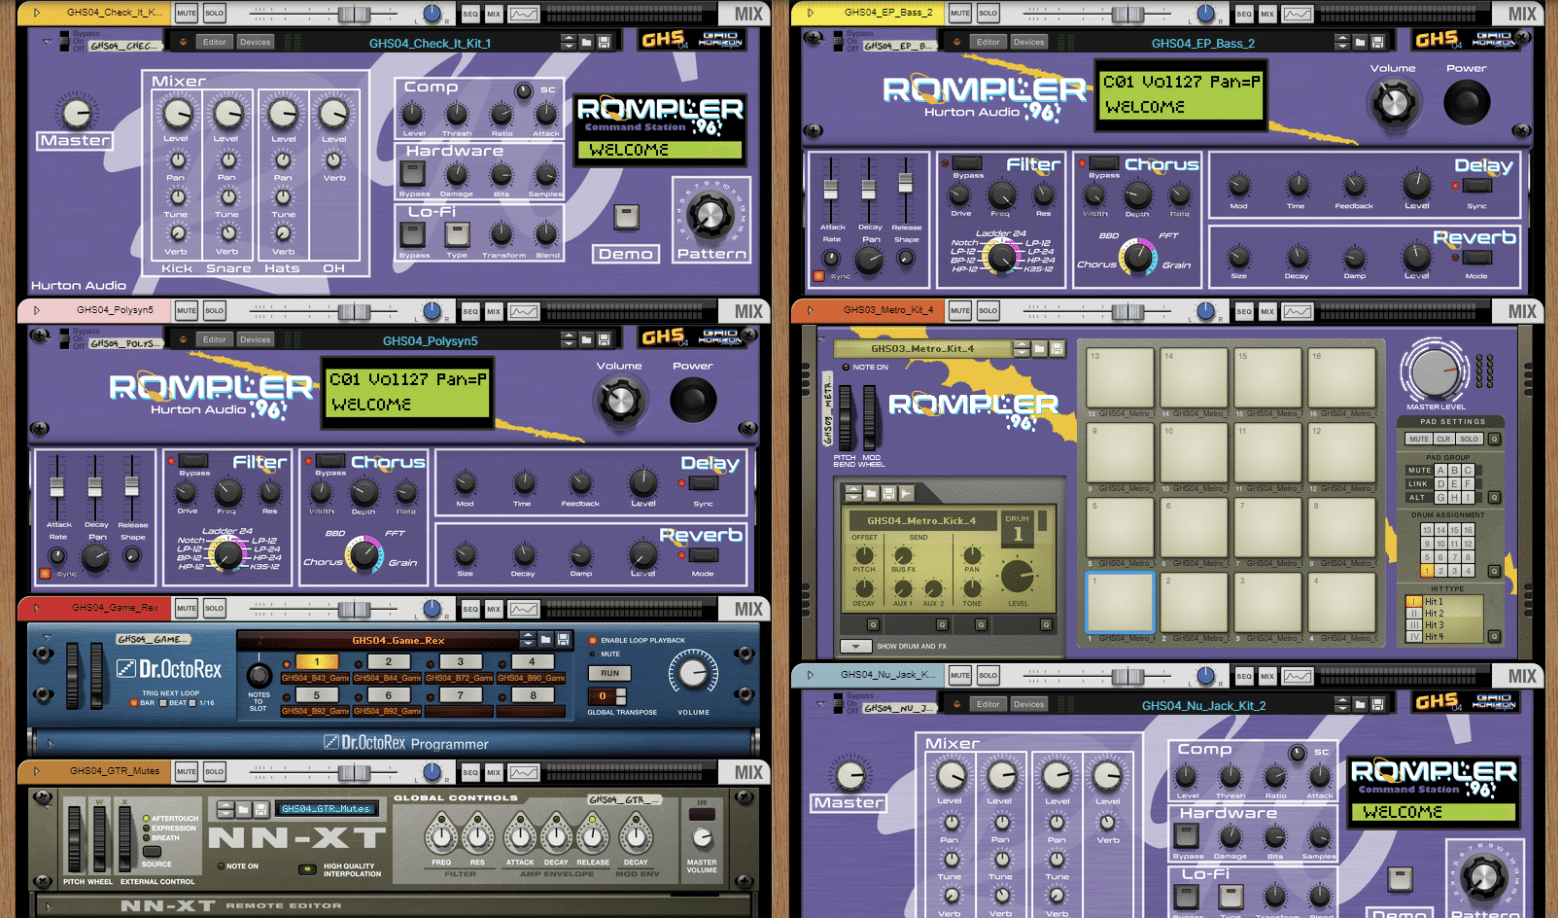Open Show Drum and FX dropdown
This screenshot has height=918, width=1558.
pyautogui.click(x=855, y=646)
